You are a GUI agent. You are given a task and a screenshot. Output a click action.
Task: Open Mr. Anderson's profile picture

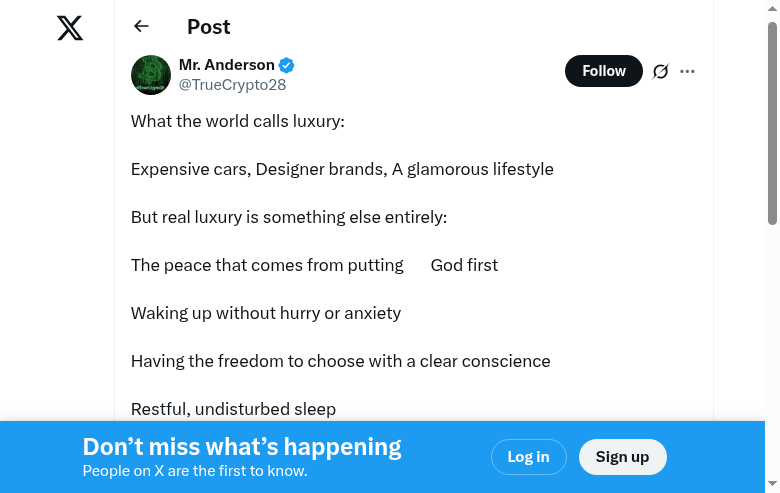(x=151, y=75)
